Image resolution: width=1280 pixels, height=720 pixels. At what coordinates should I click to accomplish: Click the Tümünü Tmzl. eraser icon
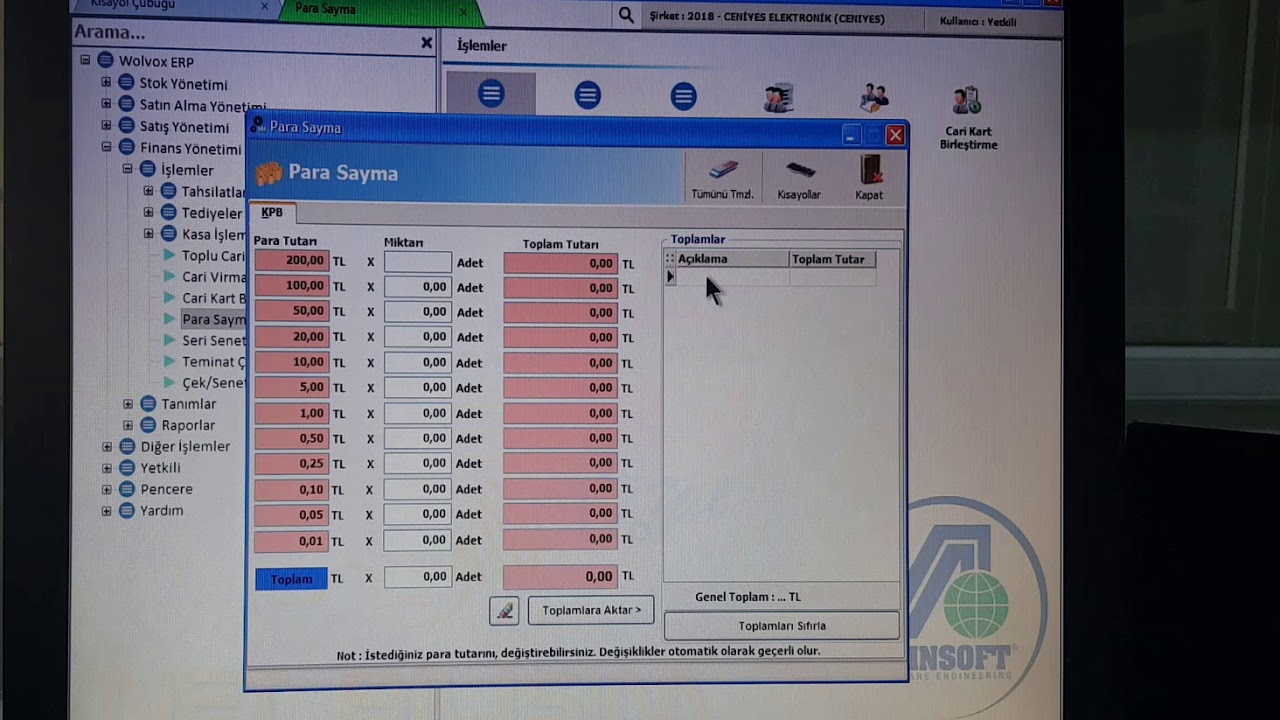pos(722,169)
